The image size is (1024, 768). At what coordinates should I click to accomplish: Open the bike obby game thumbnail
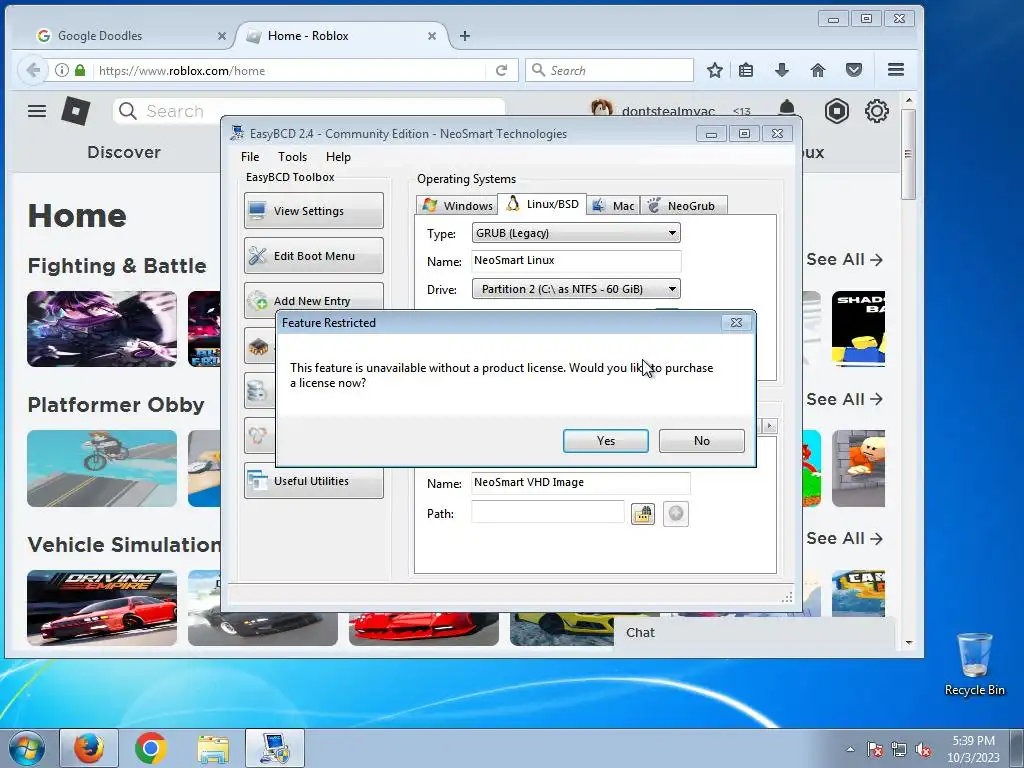(102, 468)
